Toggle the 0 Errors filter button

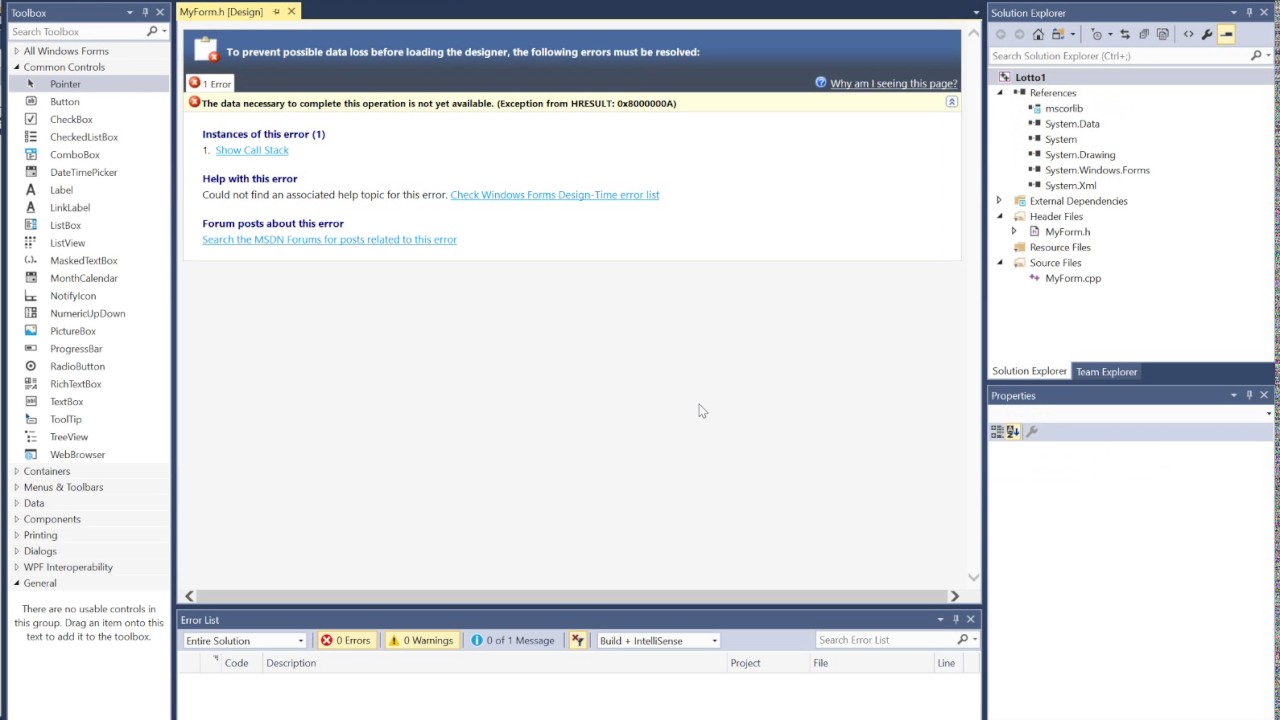(346, 640)
